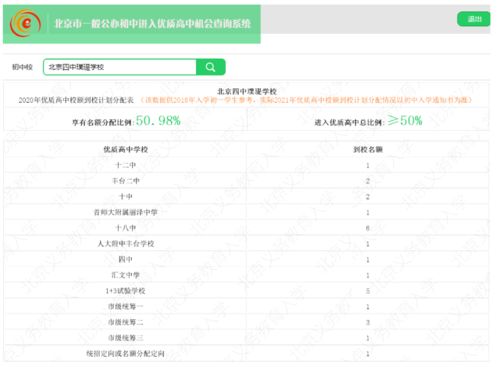The image size is (499, 367).
Task: Click the quota value for 丰台二中
Action: tap(368, 181)
